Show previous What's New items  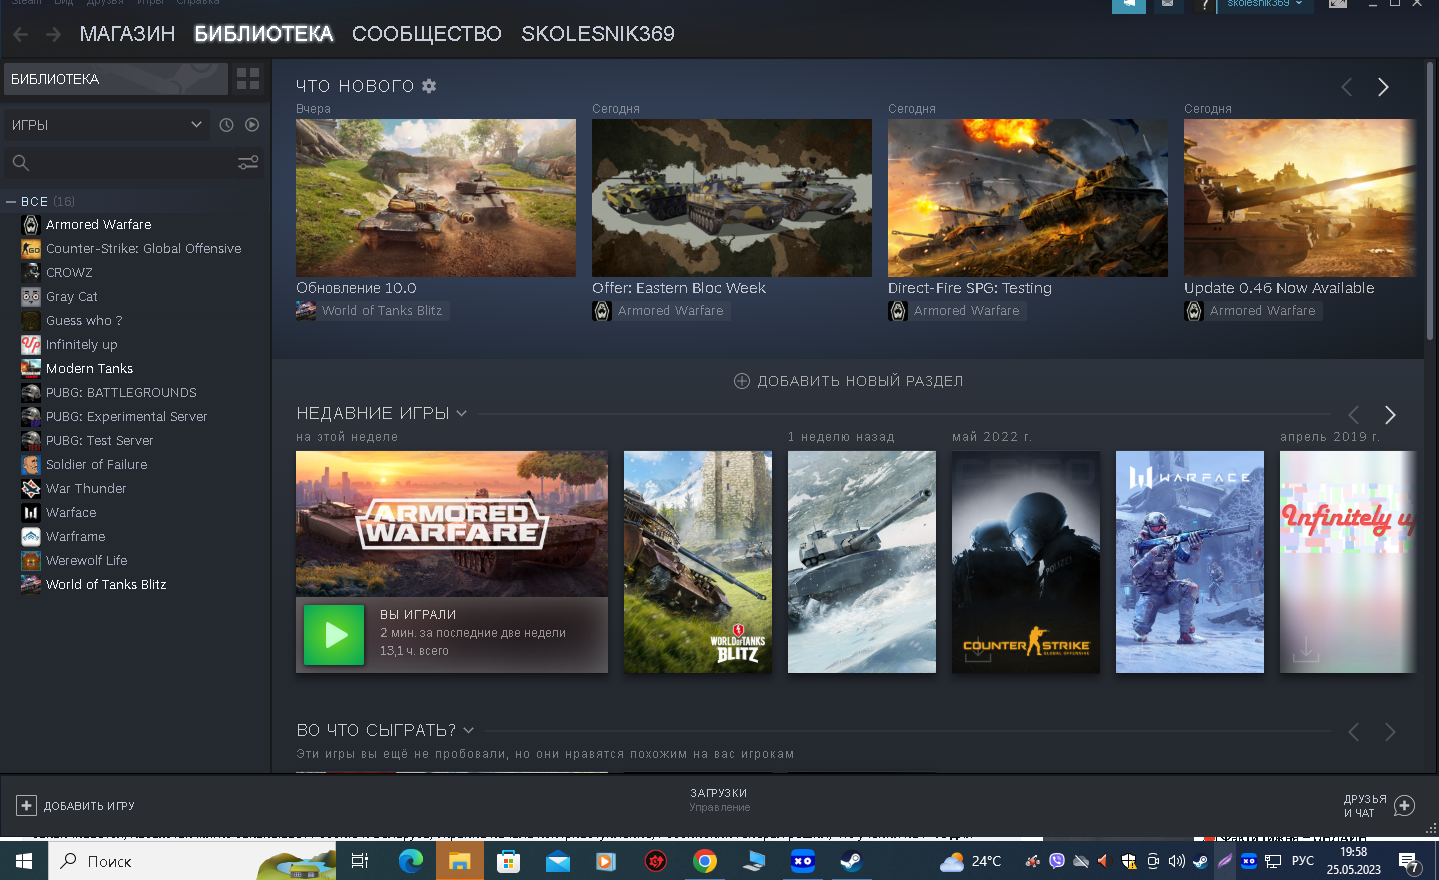coord(1346,87)
